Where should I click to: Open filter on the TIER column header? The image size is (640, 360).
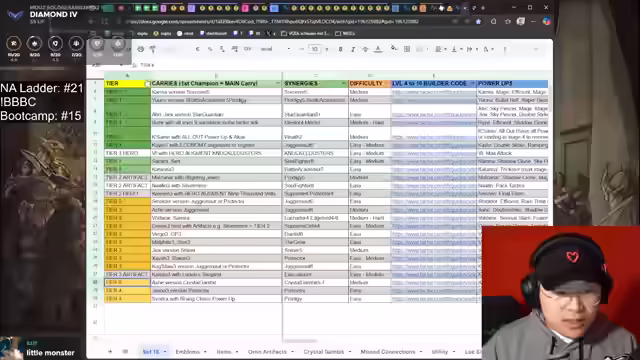(x=147, y=84)
